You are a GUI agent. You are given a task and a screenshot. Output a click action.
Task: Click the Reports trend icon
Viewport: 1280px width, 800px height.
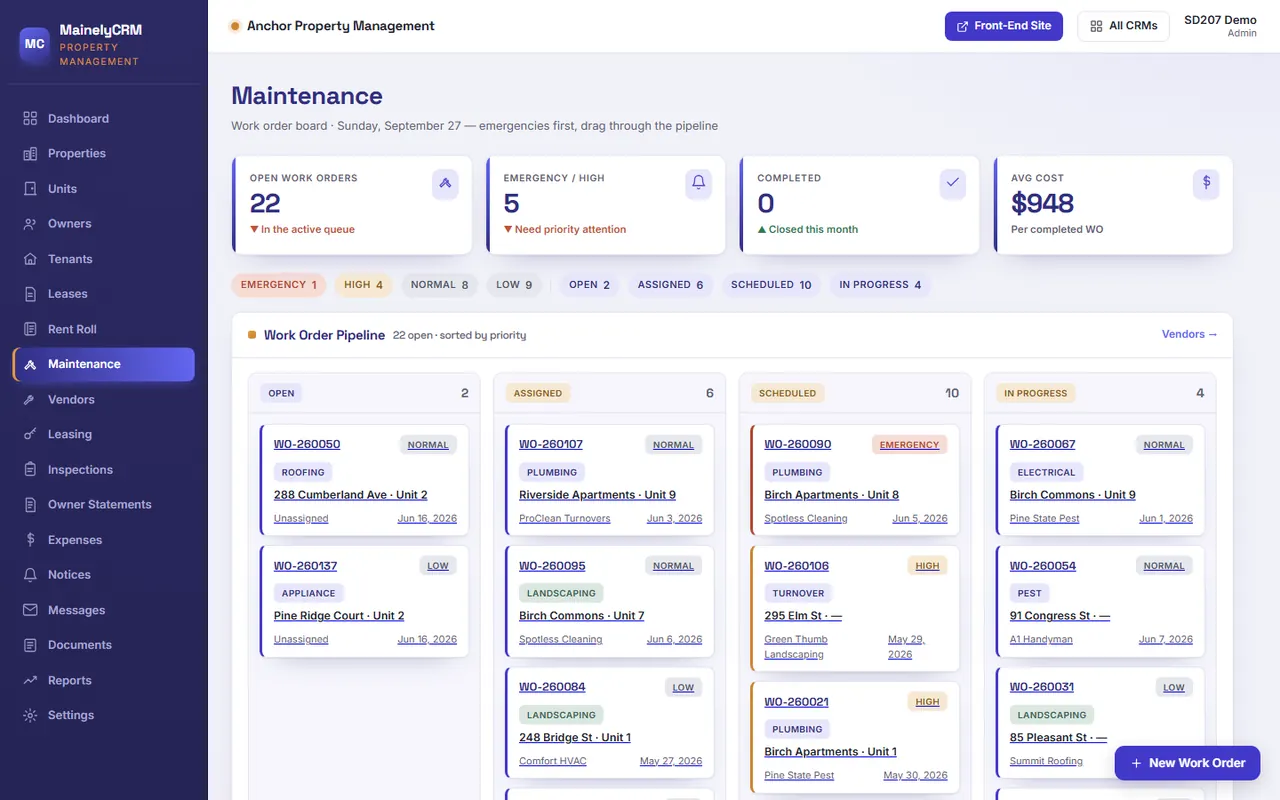pos(30,680)
